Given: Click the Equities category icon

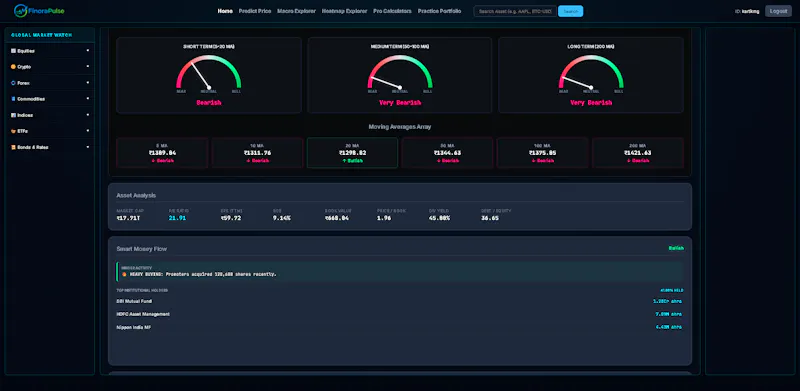Looking at the screenshot, I should click(13, 51).
